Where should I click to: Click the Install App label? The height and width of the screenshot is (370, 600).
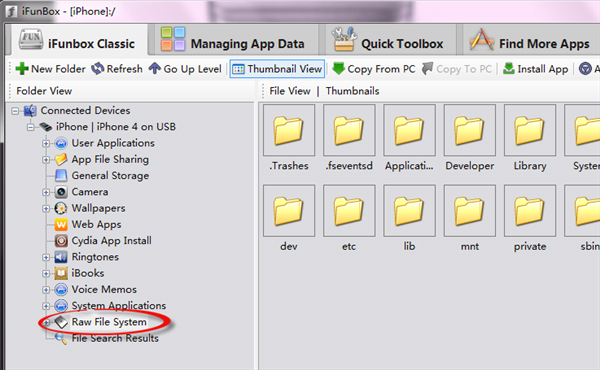[x=543, y=69]
